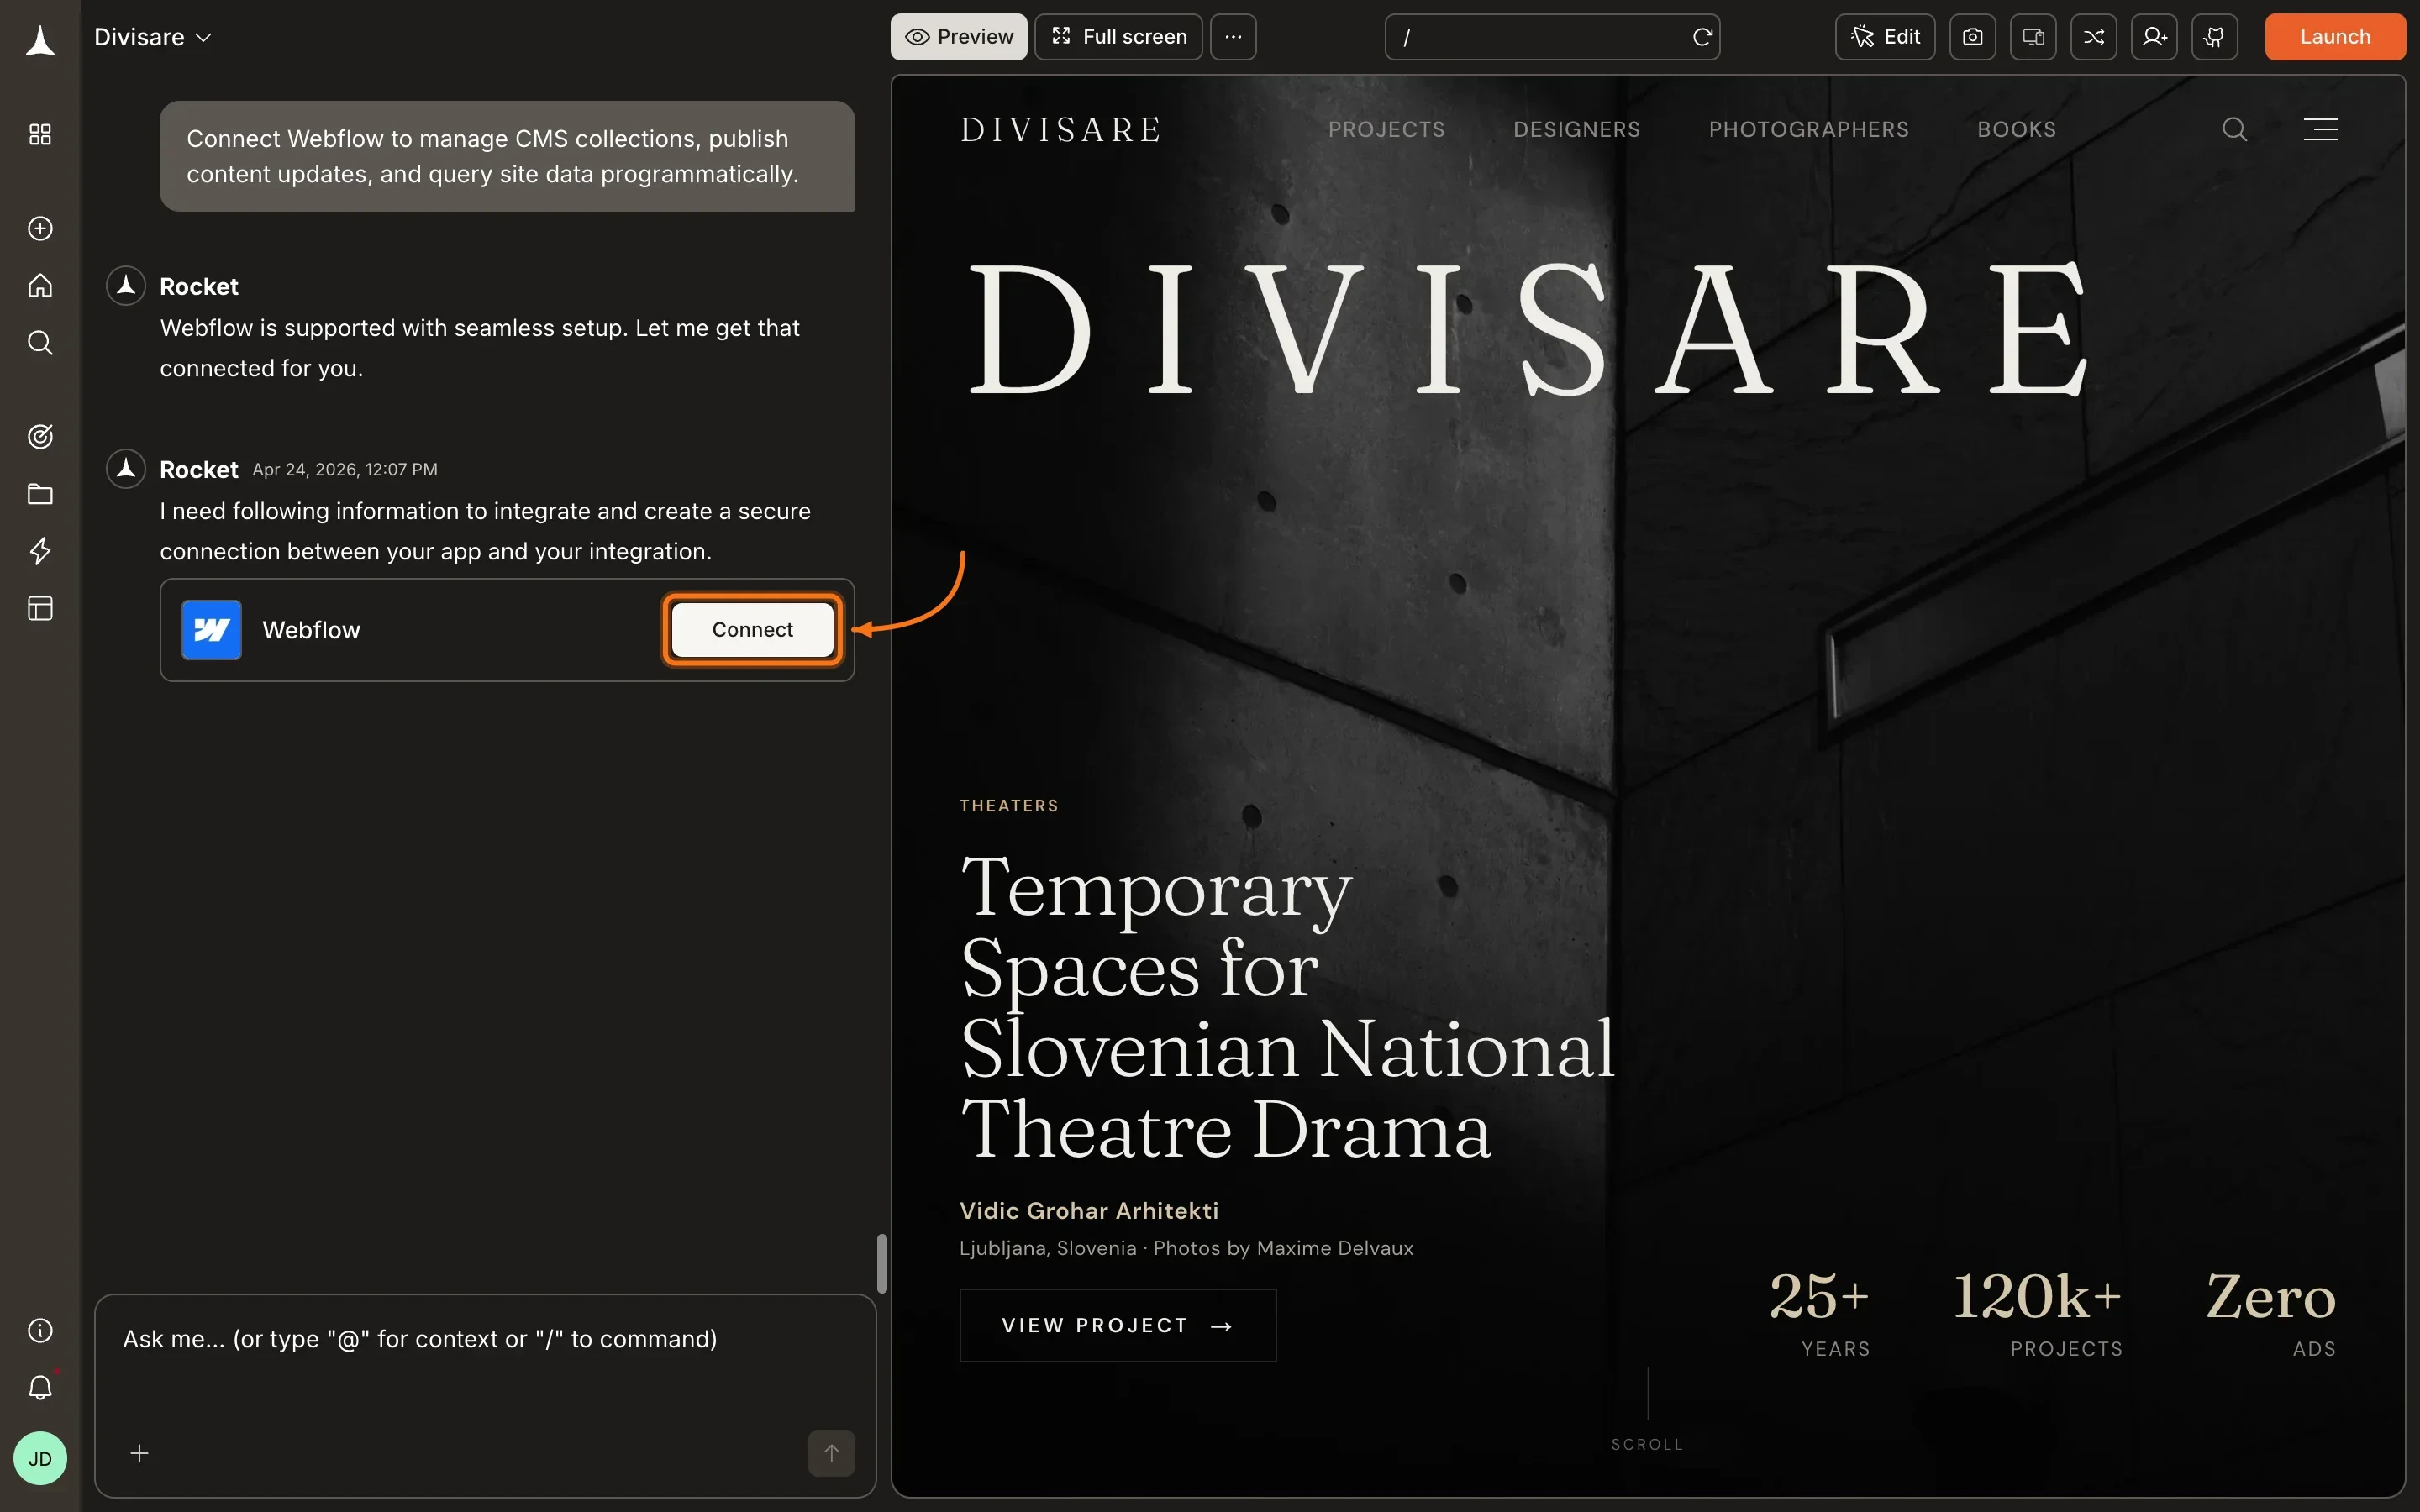Toggle Edit mode in the toolbar
Image resolution: width=2420 pixels, height=1512 pixels.
(1885, 37)
